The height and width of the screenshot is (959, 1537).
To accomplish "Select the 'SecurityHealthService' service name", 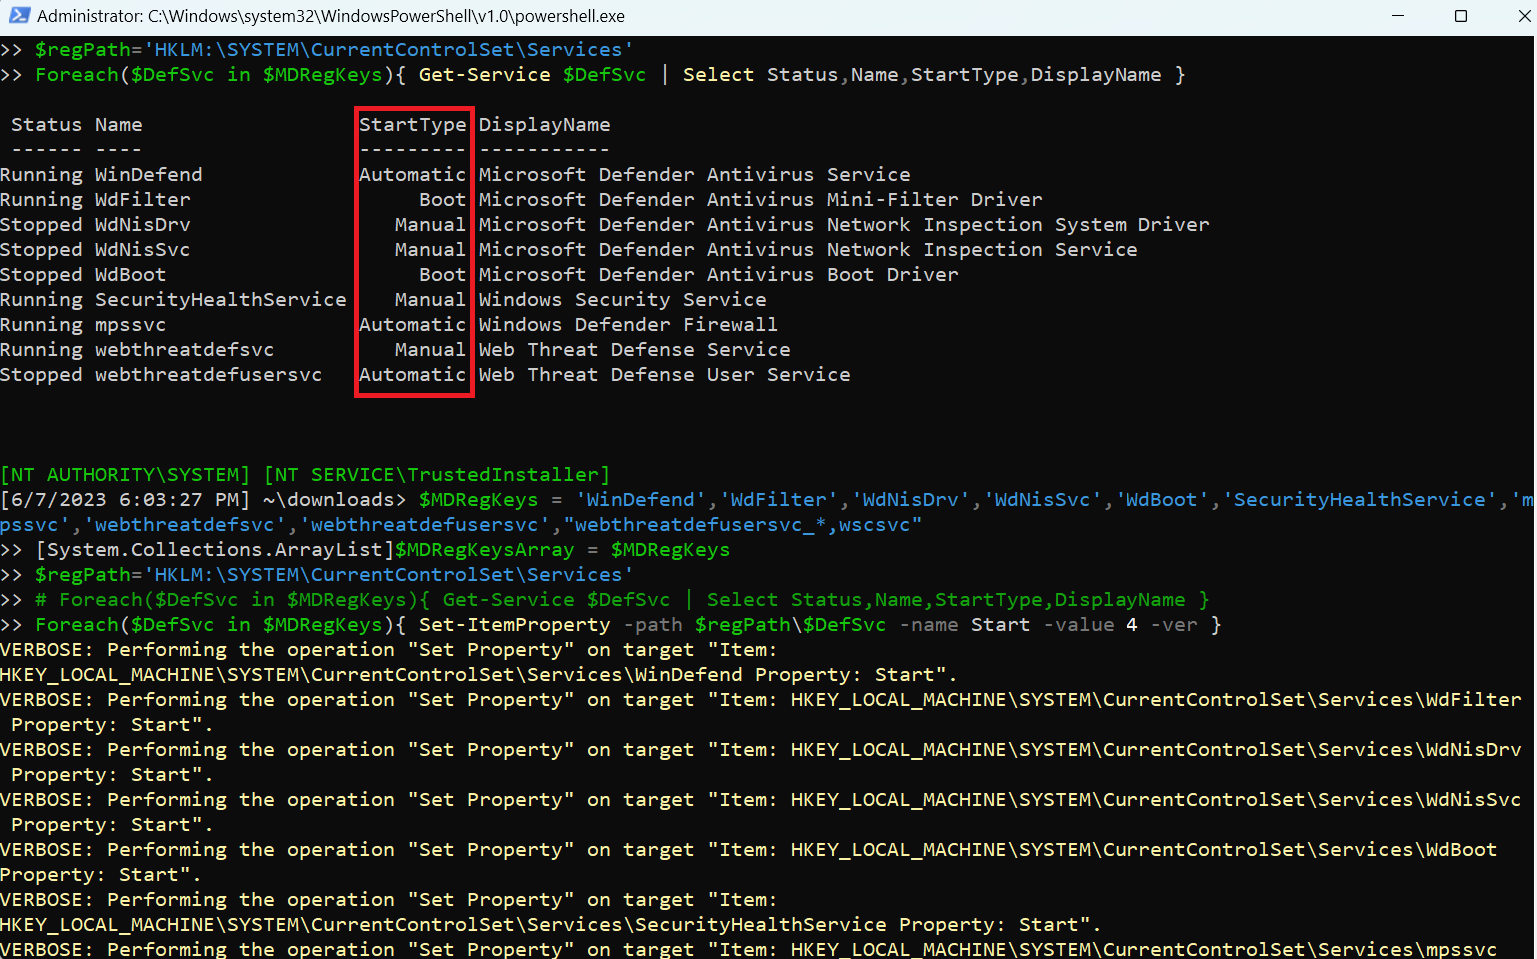I will (x=221, y=300).
